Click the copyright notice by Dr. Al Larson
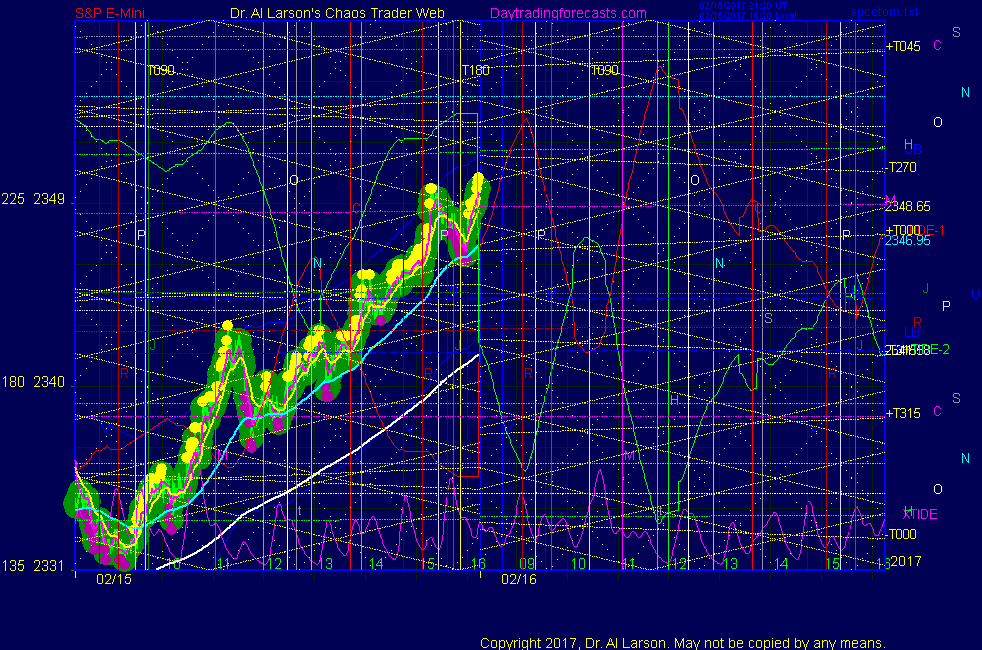The height and width of the screenshot is (650, 982). pyautogui.click(x=683, y=643)
